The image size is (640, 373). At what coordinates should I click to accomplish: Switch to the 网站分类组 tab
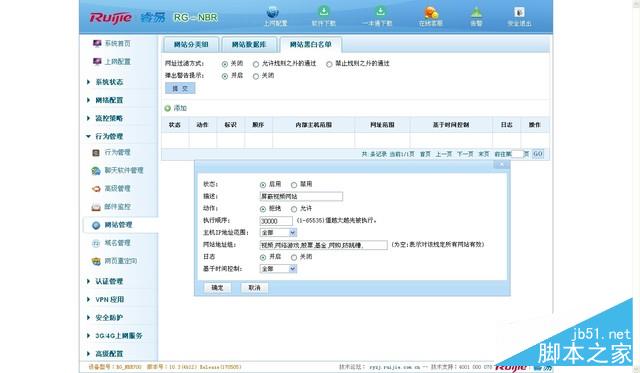click(x=191, y=44)
